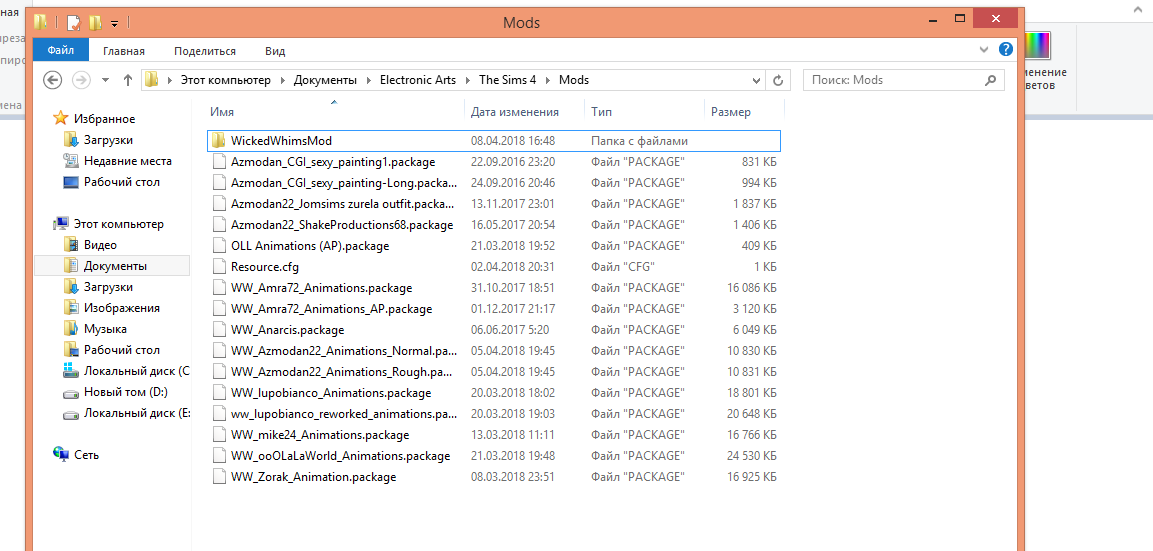Expand the ribbon with the chevron
The height and width of the screenshot is (551, 1153).
tap(985, 50)
